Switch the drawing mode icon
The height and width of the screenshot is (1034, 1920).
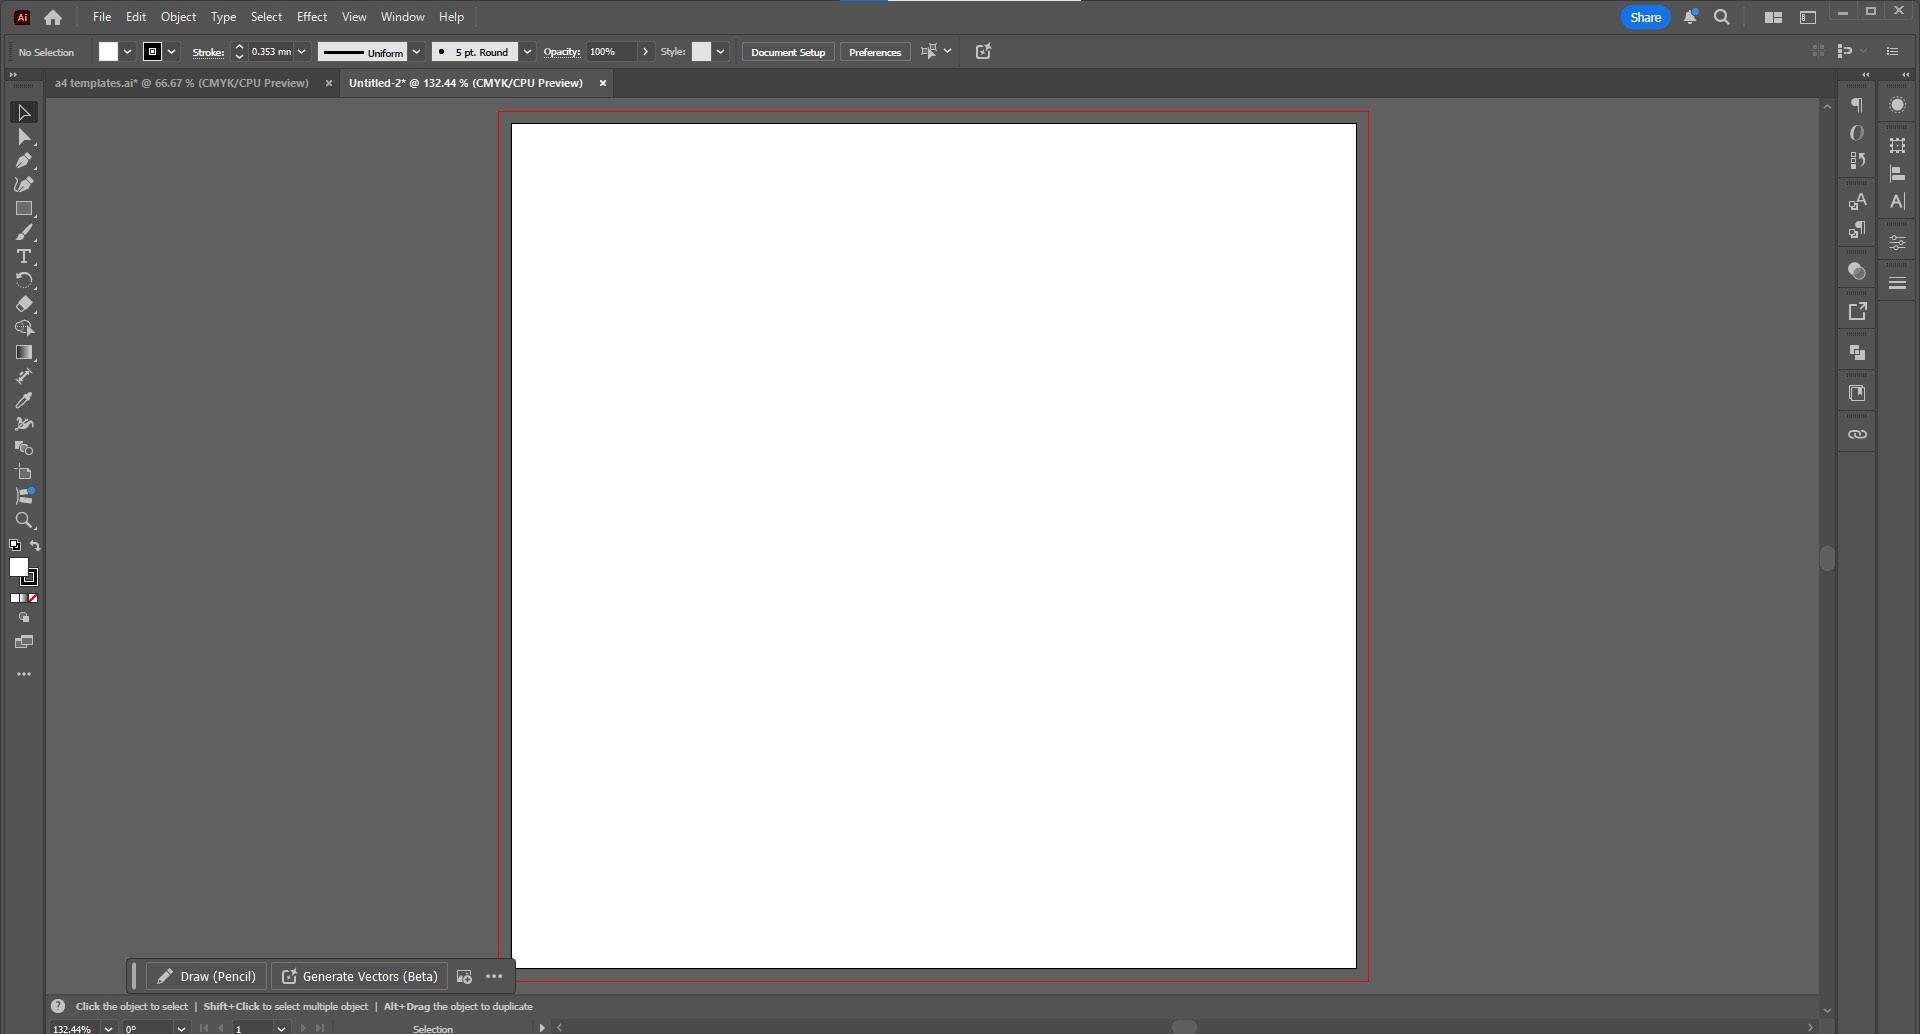[24, 619]
